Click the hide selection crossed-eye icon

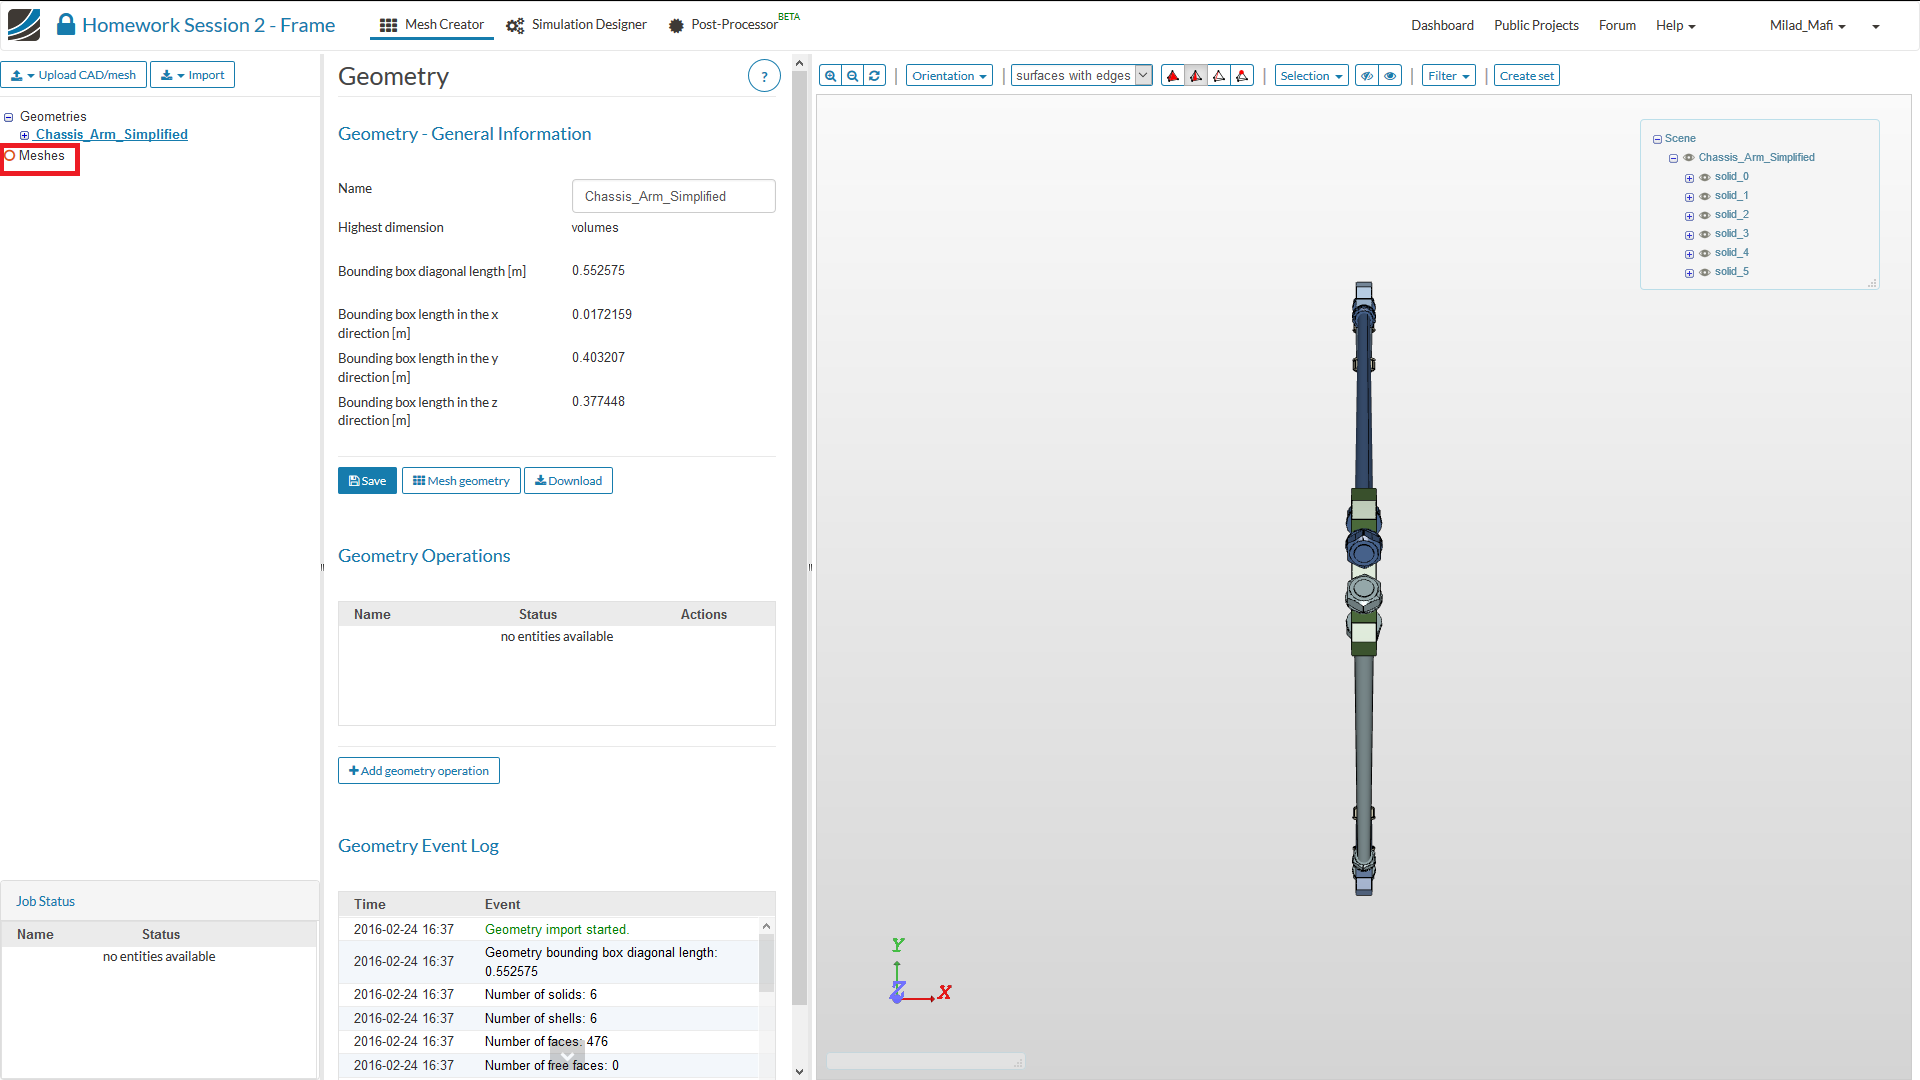pos(1366,76)
